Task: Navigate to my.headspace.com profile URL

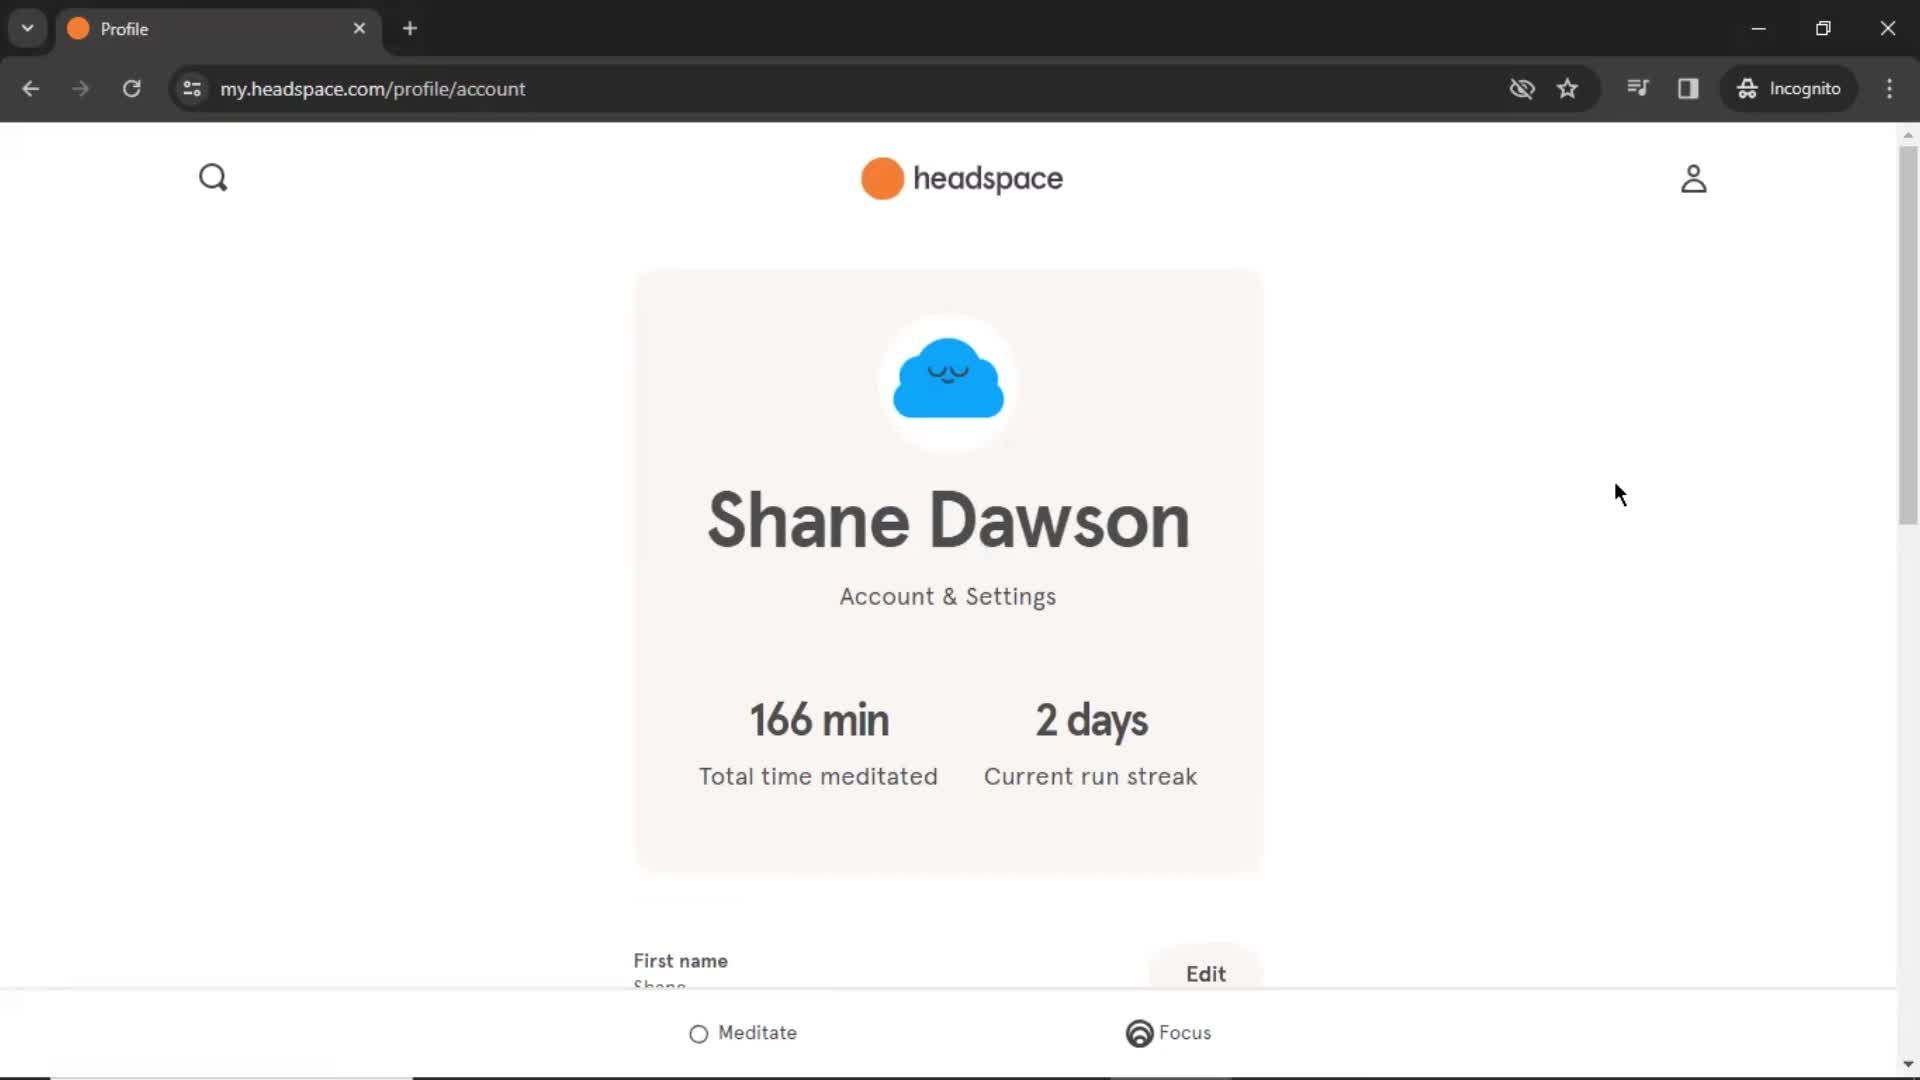Action: click(x=373, y=88)
